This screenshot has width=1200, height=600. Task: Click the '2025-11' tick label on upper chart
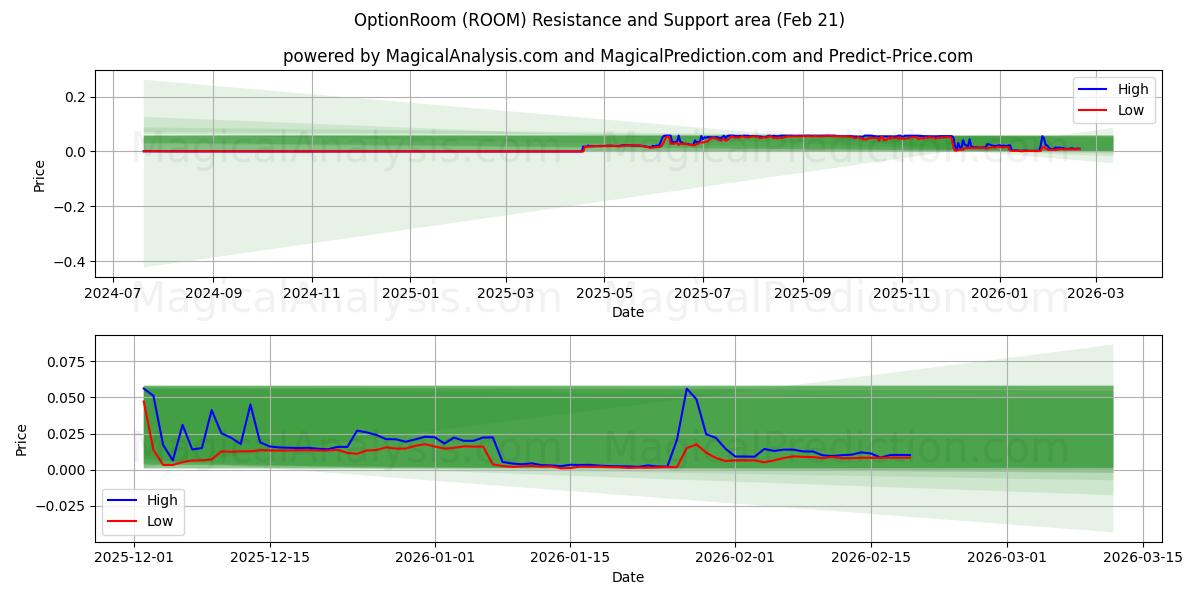click(902, 294)
